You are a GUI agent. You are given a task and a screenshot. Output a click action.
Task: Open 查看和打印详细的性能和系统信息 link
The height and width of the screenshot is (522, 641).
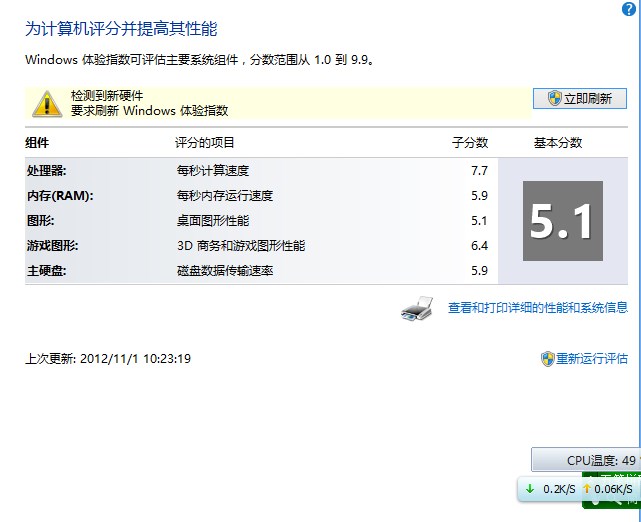tap(538, 307)
